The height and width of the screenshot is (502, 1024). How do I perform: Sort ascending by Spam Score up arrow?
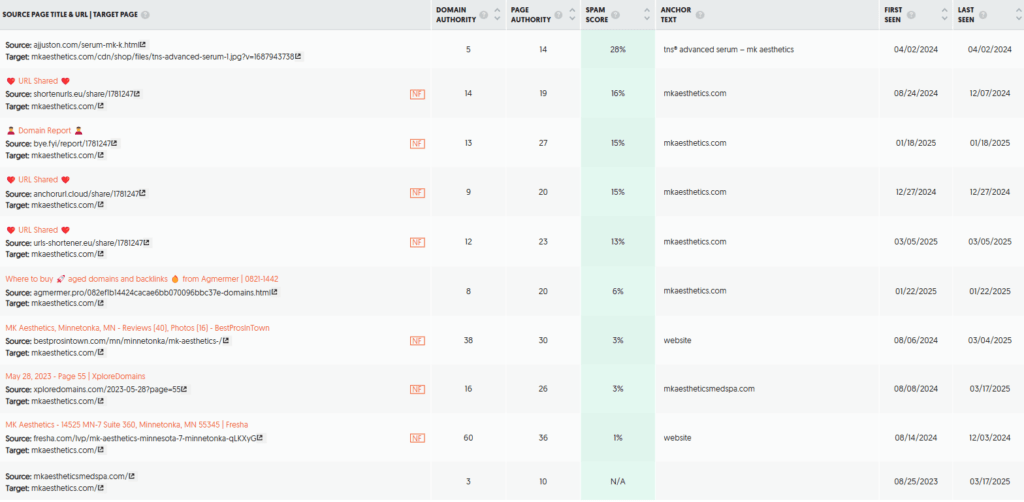646,10
